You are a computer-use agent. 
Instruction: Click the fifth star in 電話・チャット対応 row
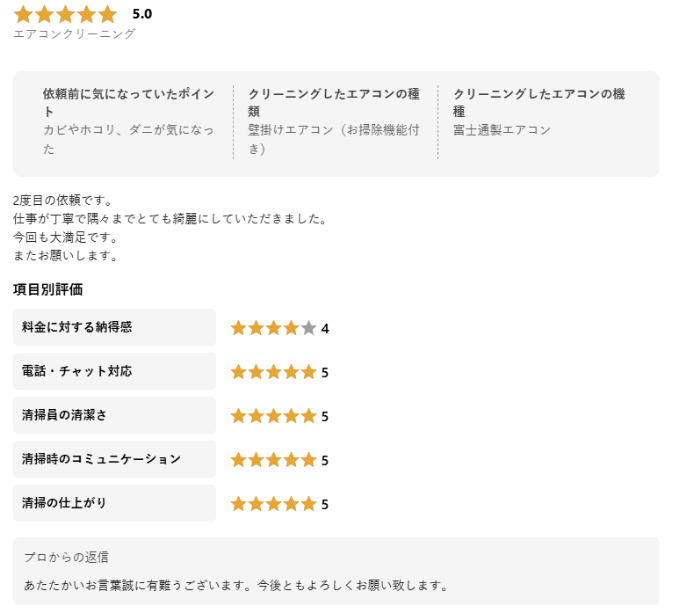[309, 372]
